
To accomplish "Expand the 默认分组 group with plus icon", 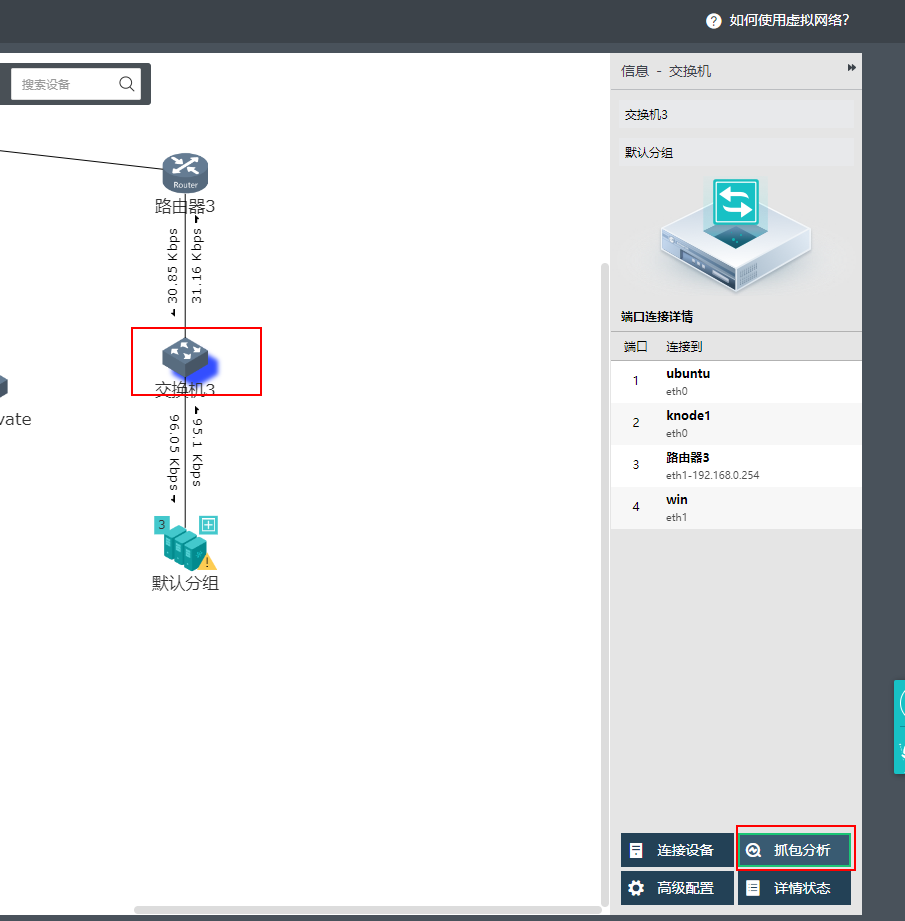I will point(208,525).
